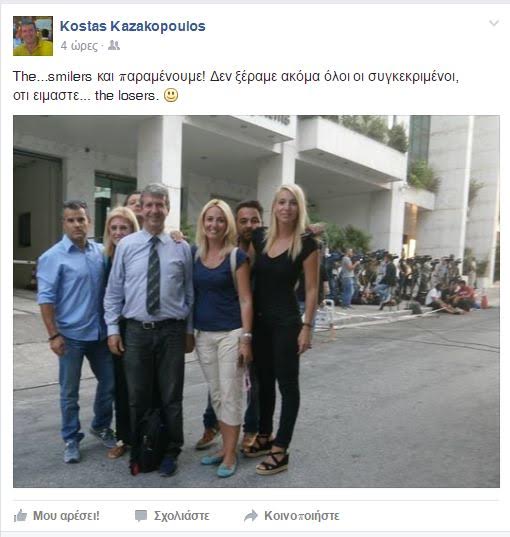Click the bearded man peeking between women

click(249, 217)
